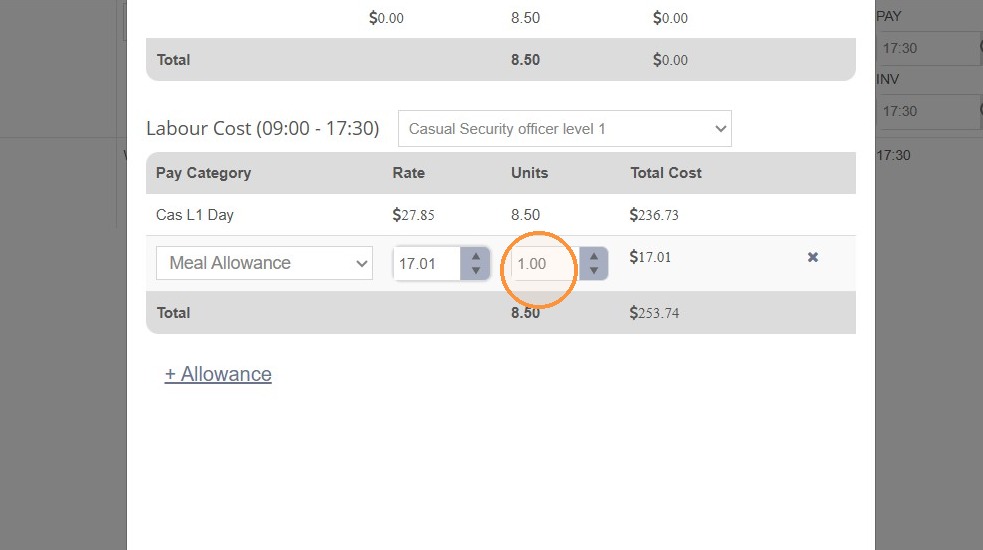Screen dimensions: 983x550
Task: Remove the Meal Allowance row
Action: click(x=812, y=257)
